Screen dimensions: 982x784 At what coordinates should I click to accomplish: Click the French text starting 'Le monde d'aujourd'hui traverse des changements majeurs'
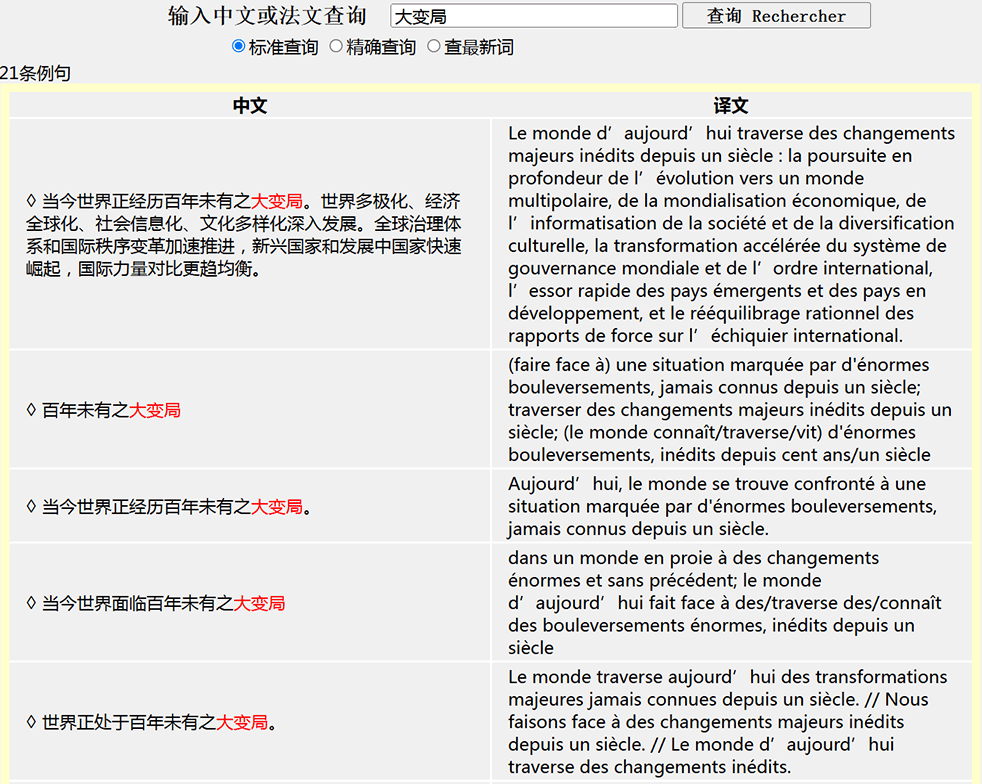tap(731, 234)
